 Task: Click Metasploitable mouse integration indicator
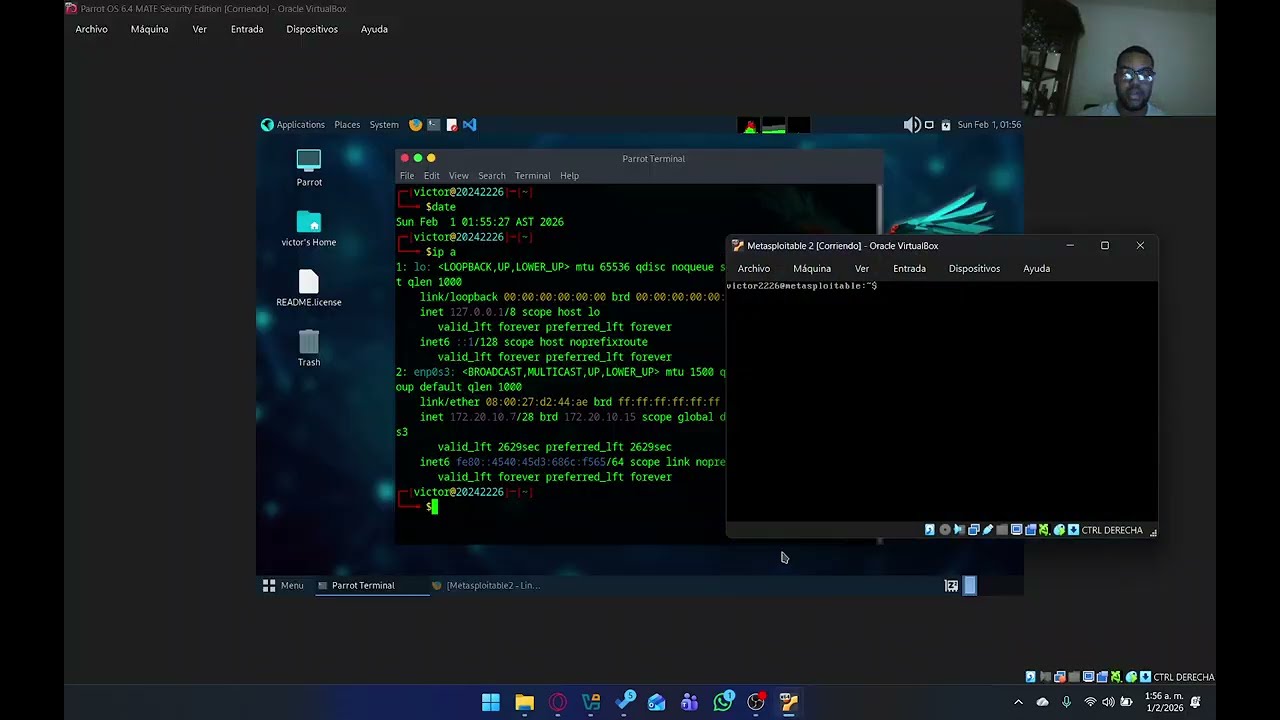click(x=1059, y=530)
